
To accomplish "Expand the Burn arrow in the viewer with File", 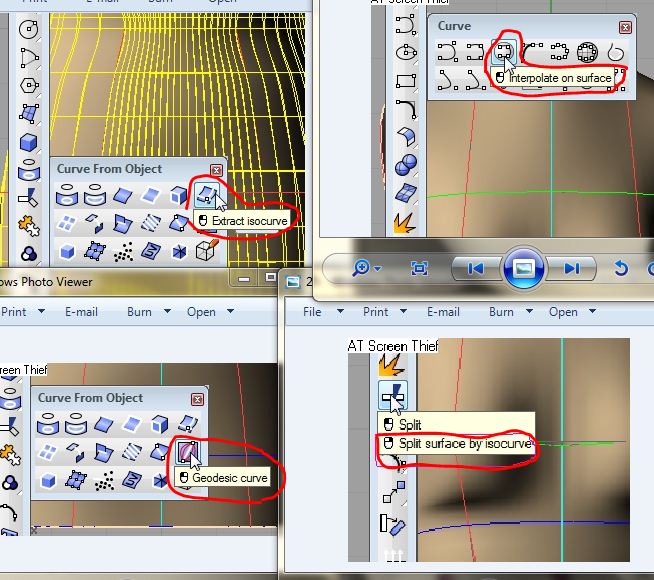I will [x=529, y=311].
